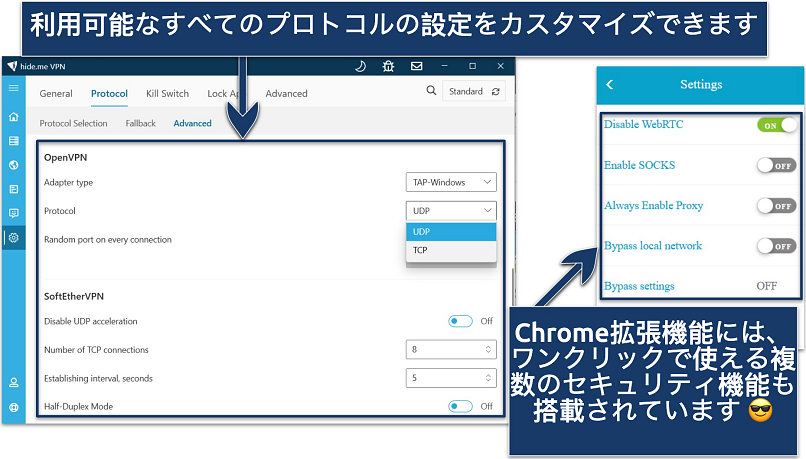Click the Random port on every connection text
Image resolution: width=806 pixels, height=459 pixels.
coord(108,240)
